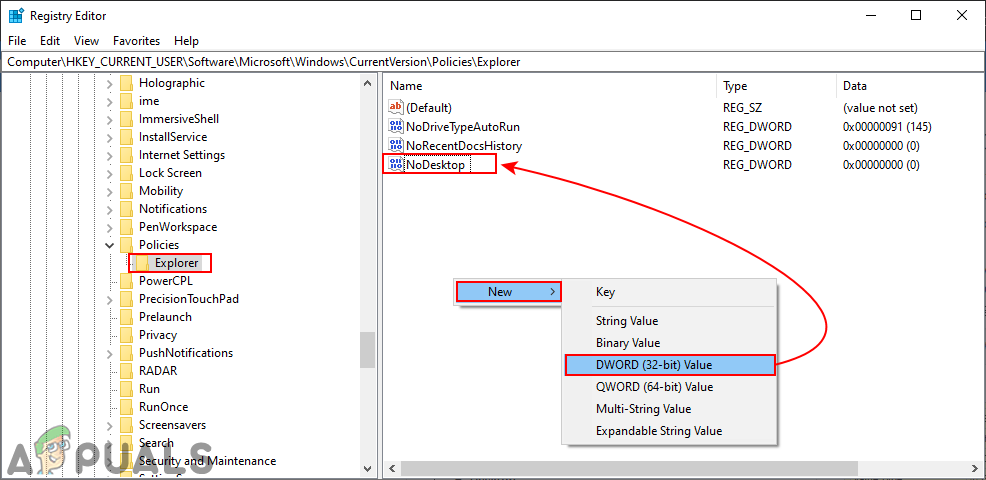Open the New submenu in context menu
The height and width of the screenshot is (480, 986).
[x=508, y=292]
